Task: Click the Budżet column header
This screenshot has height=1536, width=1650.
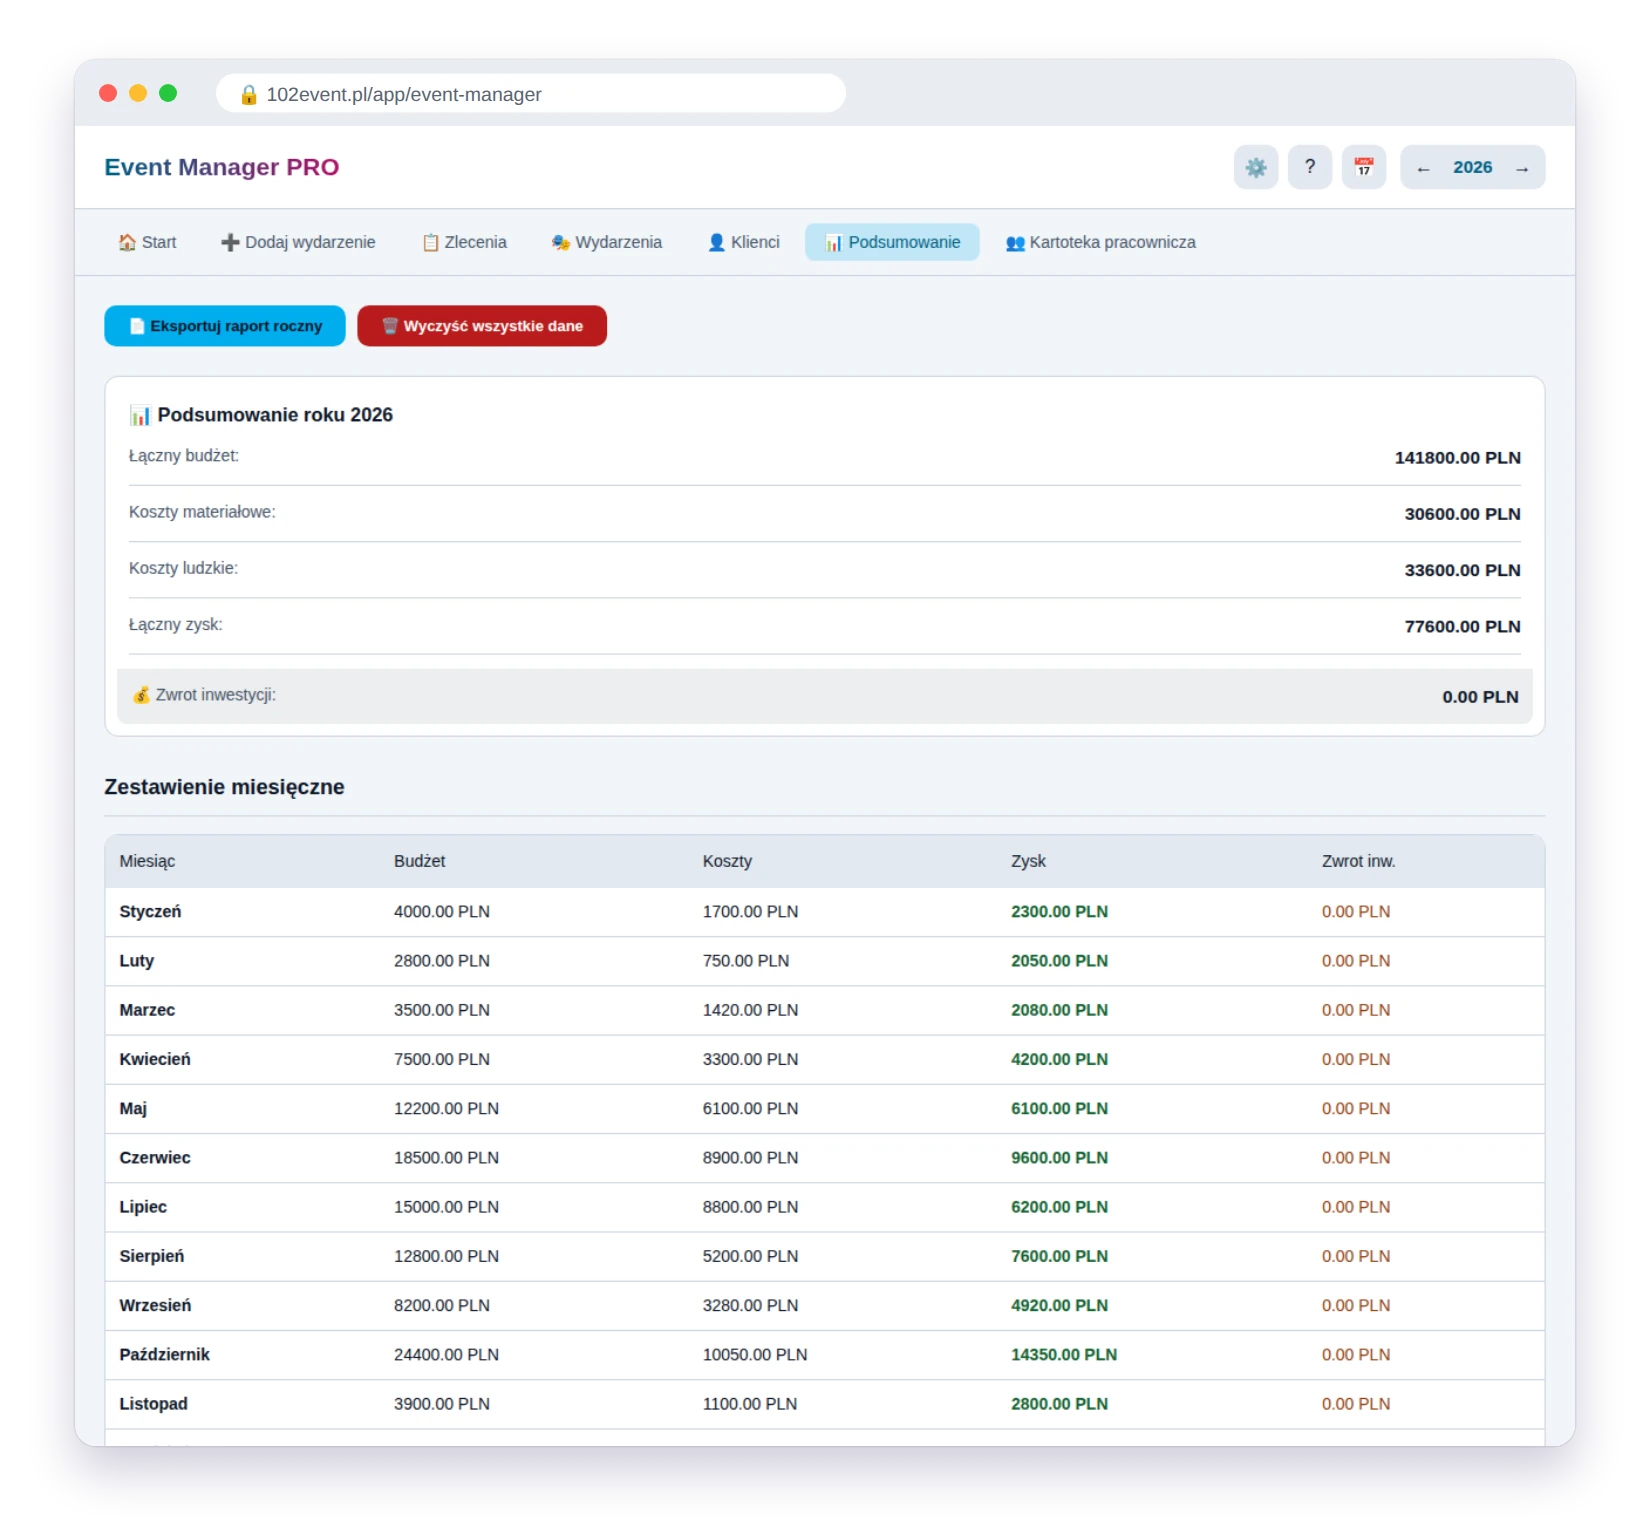Action: 420,861
